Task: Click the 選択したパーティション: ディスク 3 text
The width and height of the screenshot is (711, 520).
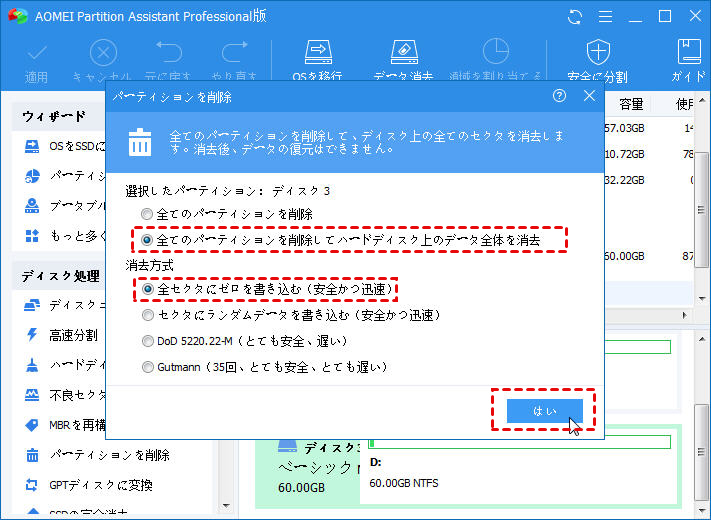Action: 228,191
